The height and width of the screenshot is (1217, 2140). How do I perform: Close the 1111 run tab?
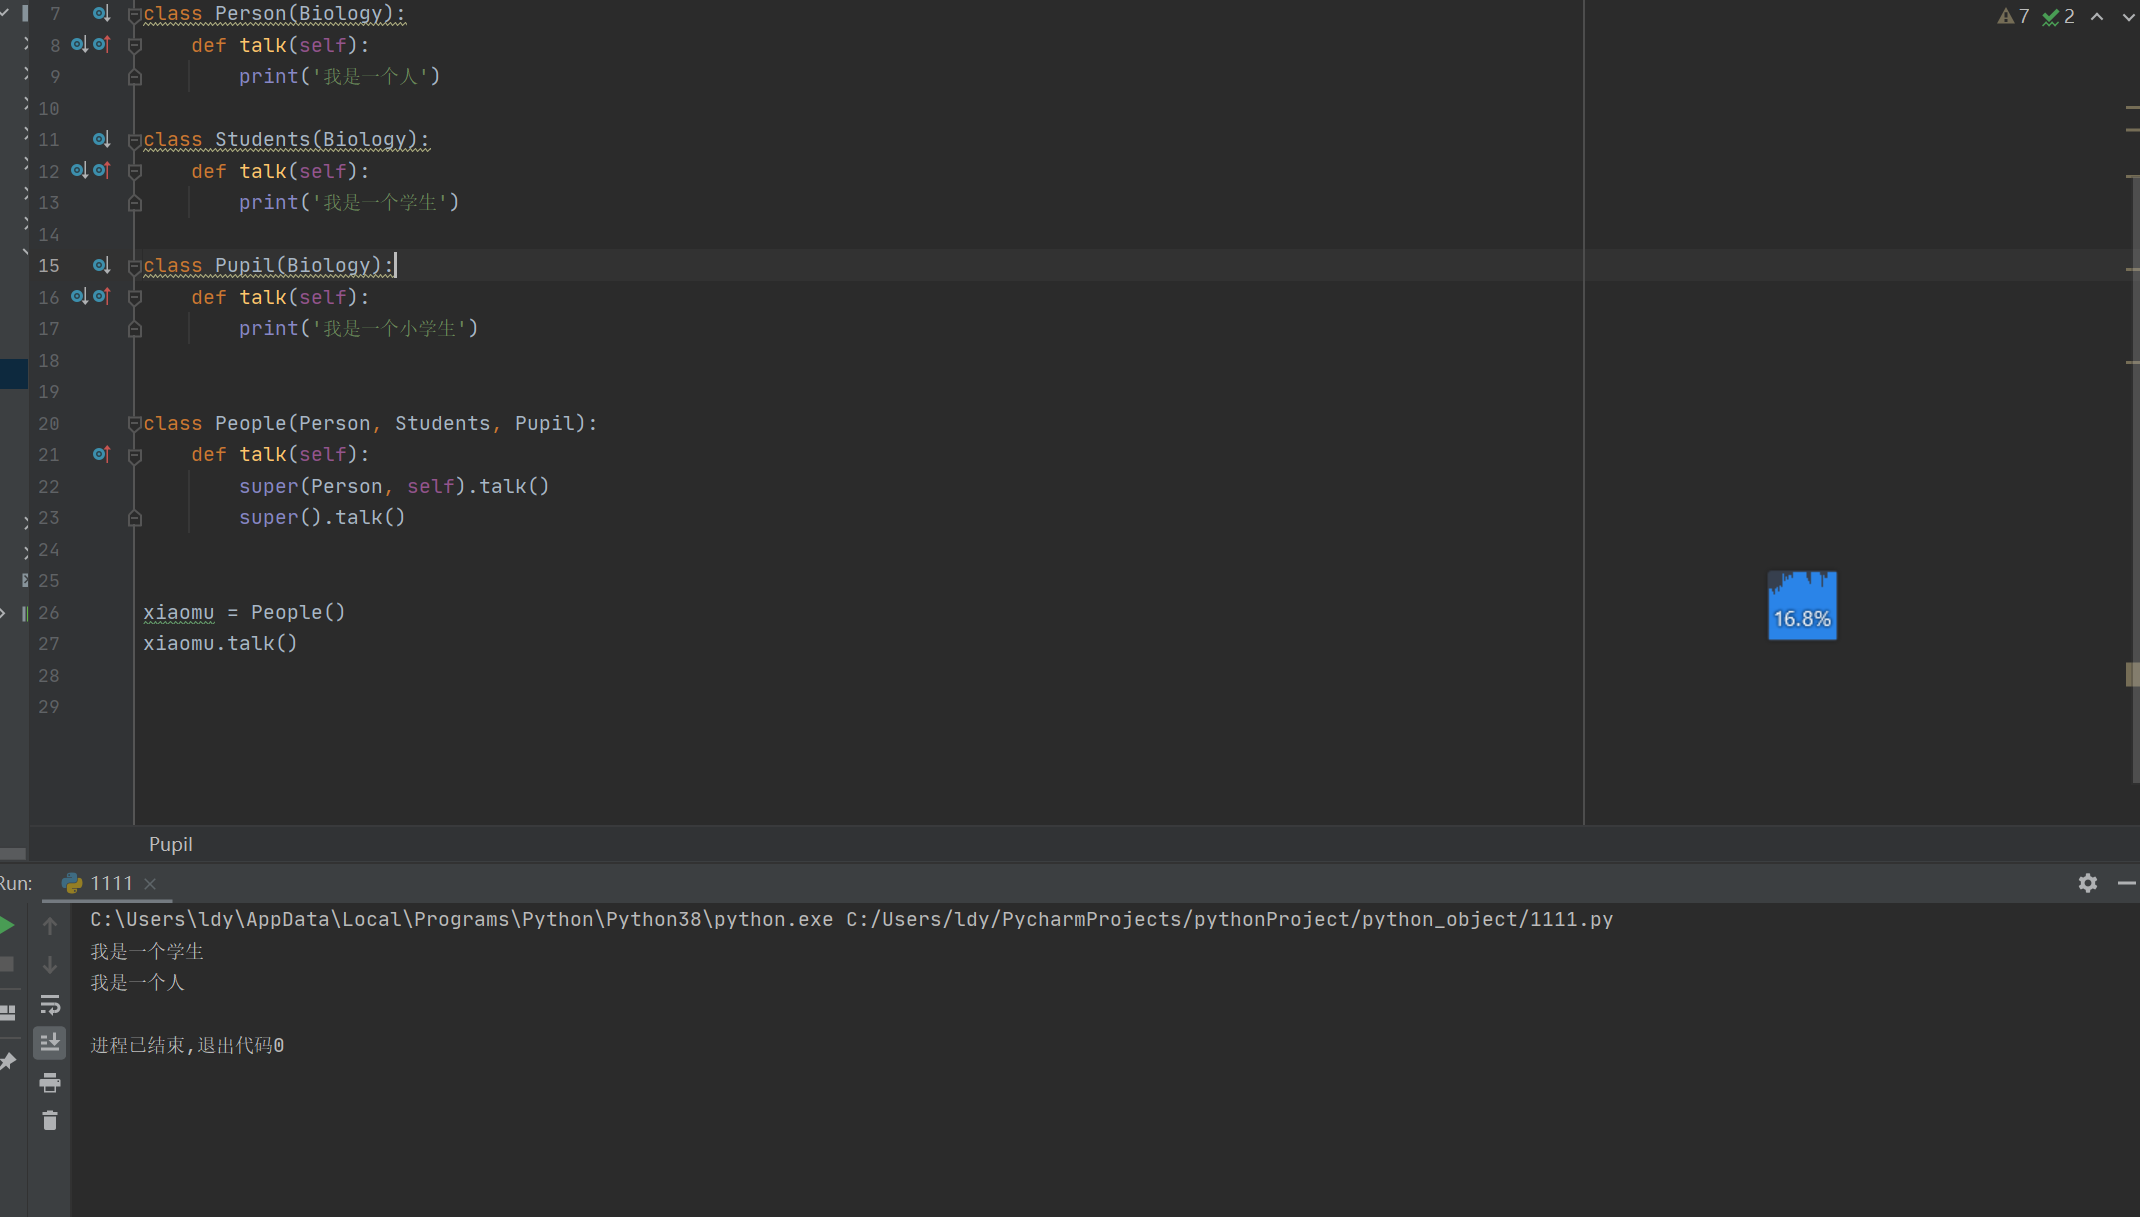coord(150,884)
